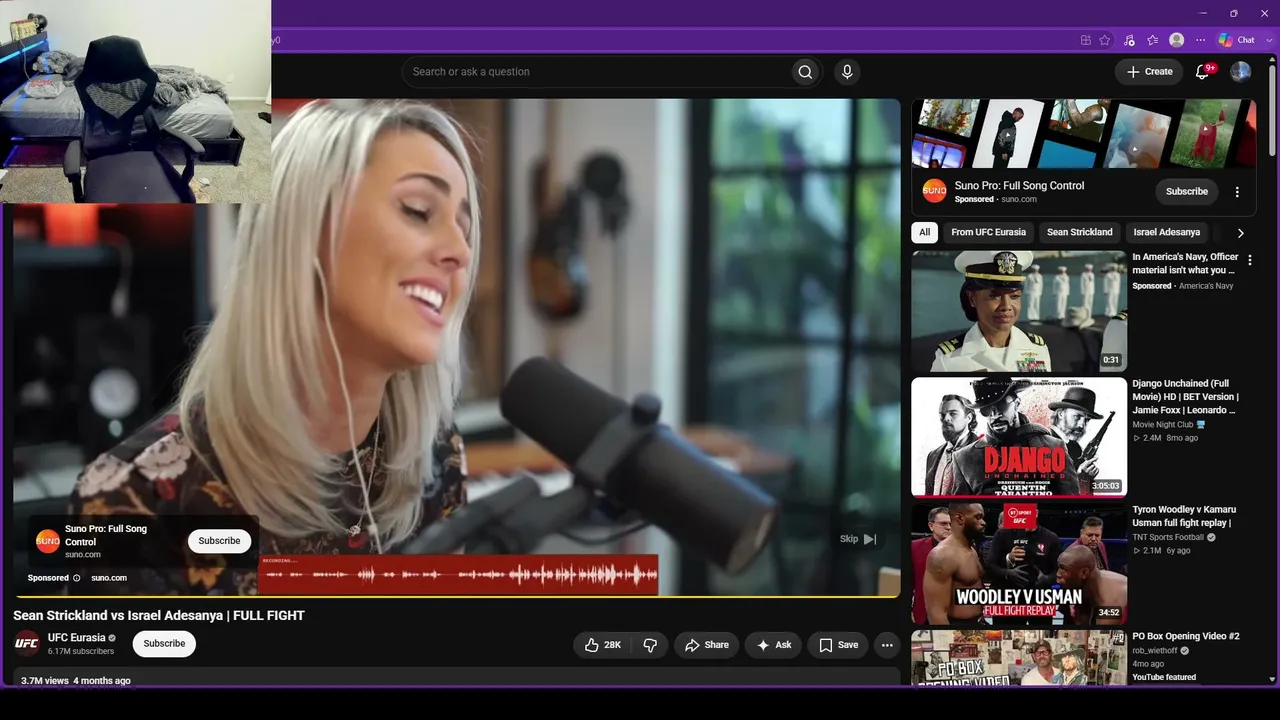Click Subscribe on the Suno Pro sidebar ad
Viewport: 1280px width, 720px height.
pyautogui.click(x=1187, y=192)
